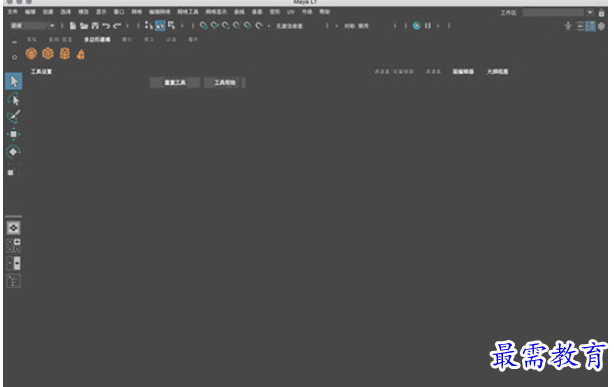Pick the Rotate tool in toolbox
The width and height of the screenshot is (614, 387).
pyautogui.click(x=13, y=152)
